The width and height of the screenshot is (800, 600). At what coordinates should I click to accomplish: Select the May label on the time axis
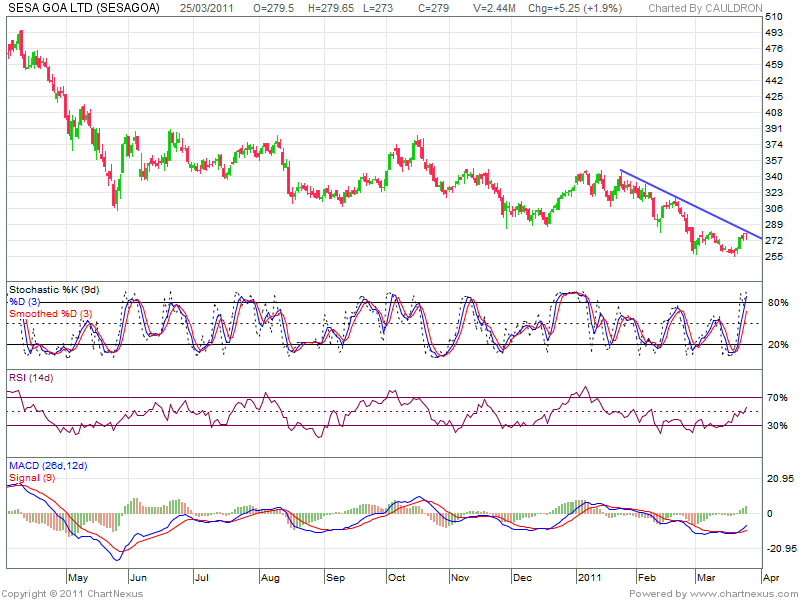[79, 578]
